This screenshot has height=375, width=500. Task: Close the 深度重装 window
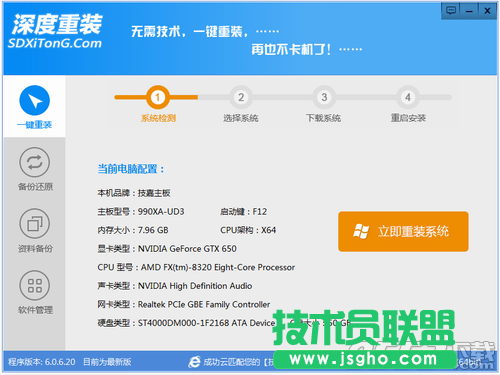487,11
